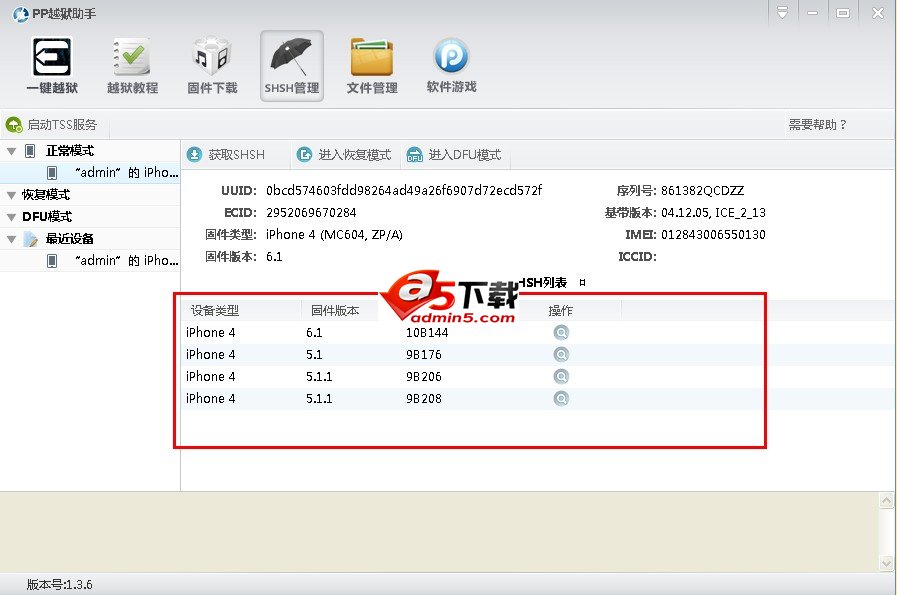View SHSH for firmware build 9B176
Viewport: 897px width, 595px height.
561,355
